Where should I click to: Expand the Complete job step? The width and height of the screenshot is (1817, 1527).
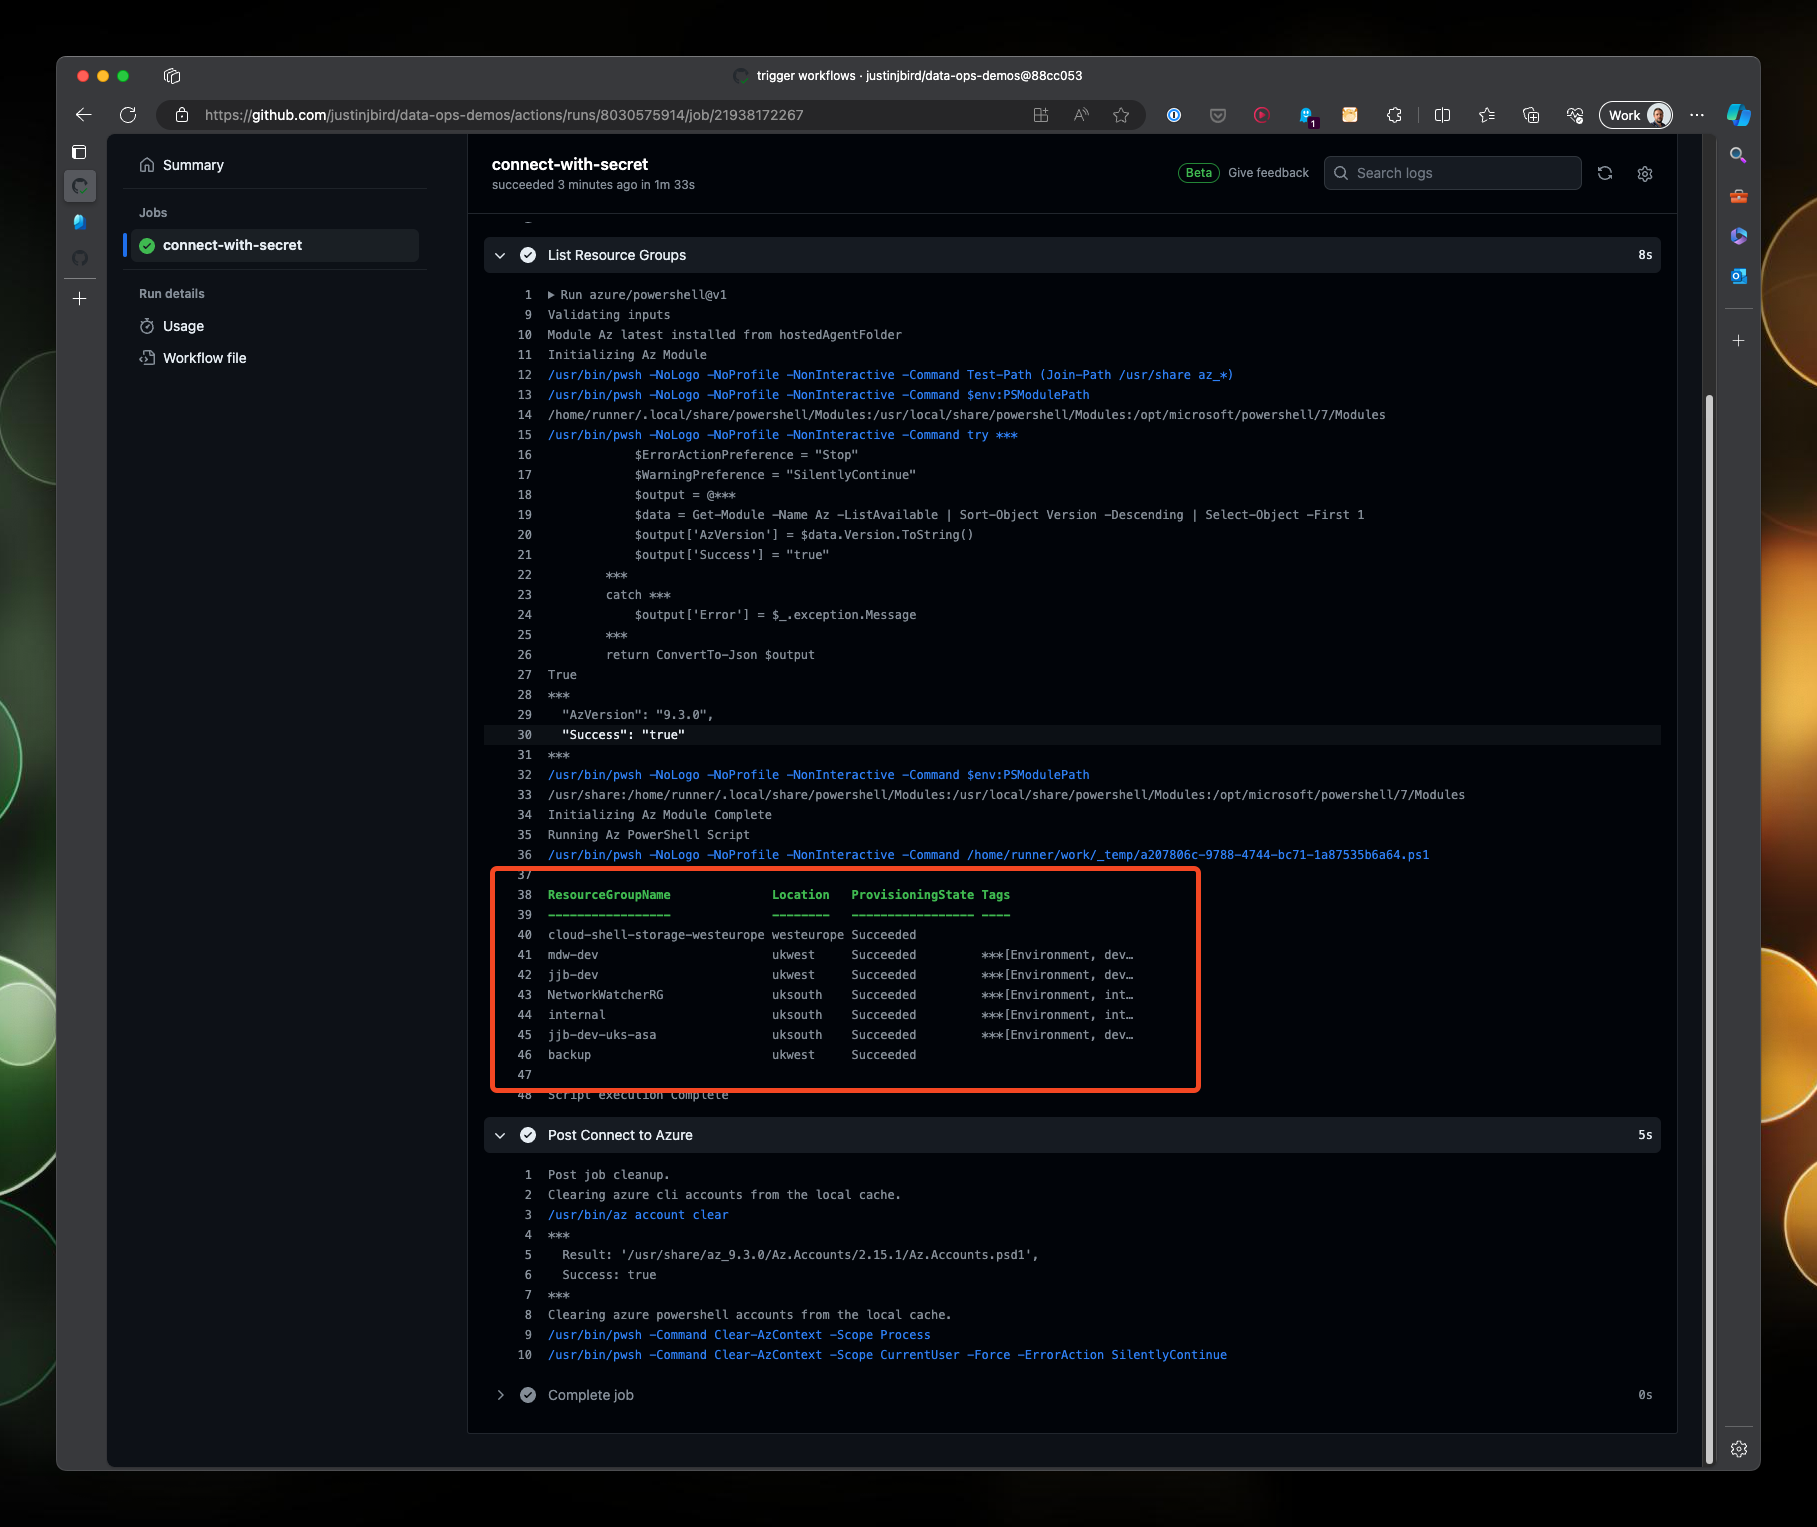click(x=500, y=1395)
